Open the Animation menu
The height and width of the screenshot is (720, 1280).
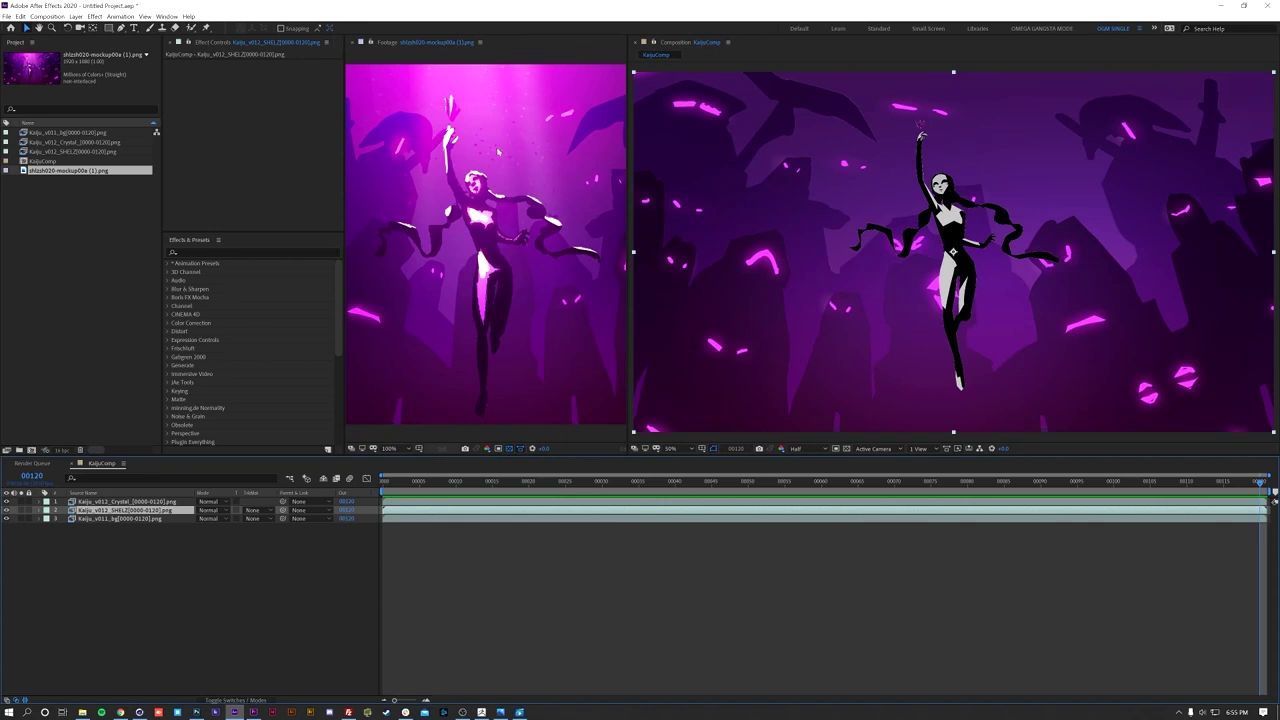[x=120, y=17]
